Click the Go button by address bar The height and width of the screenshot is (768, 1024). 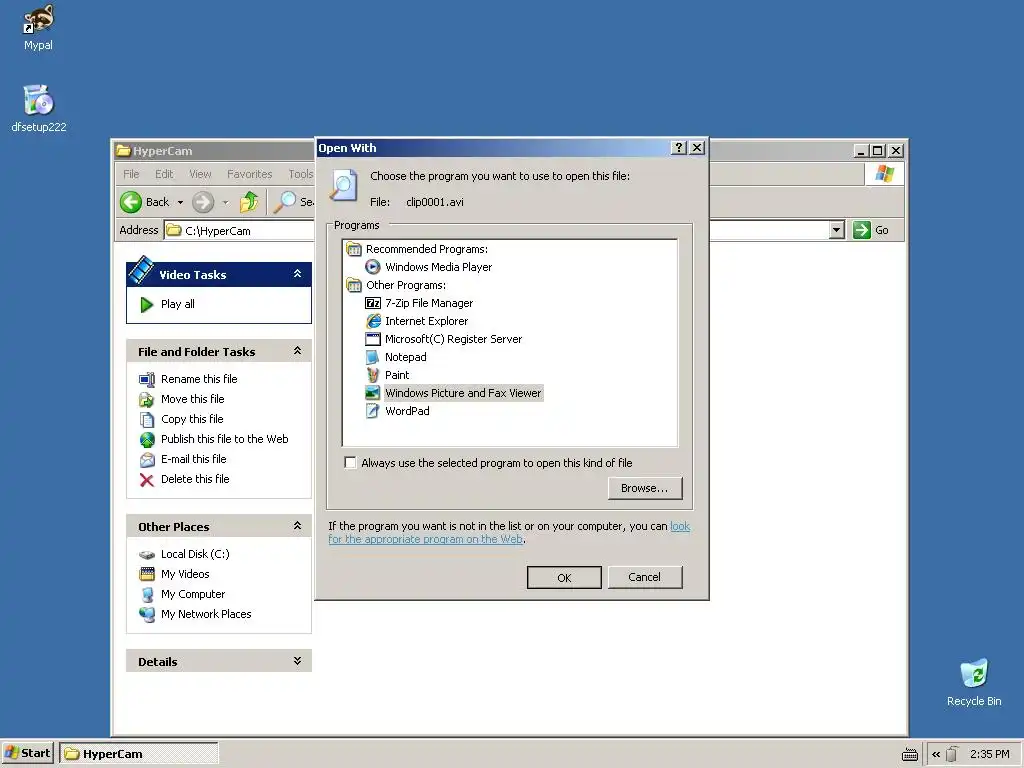pos(871,231)
